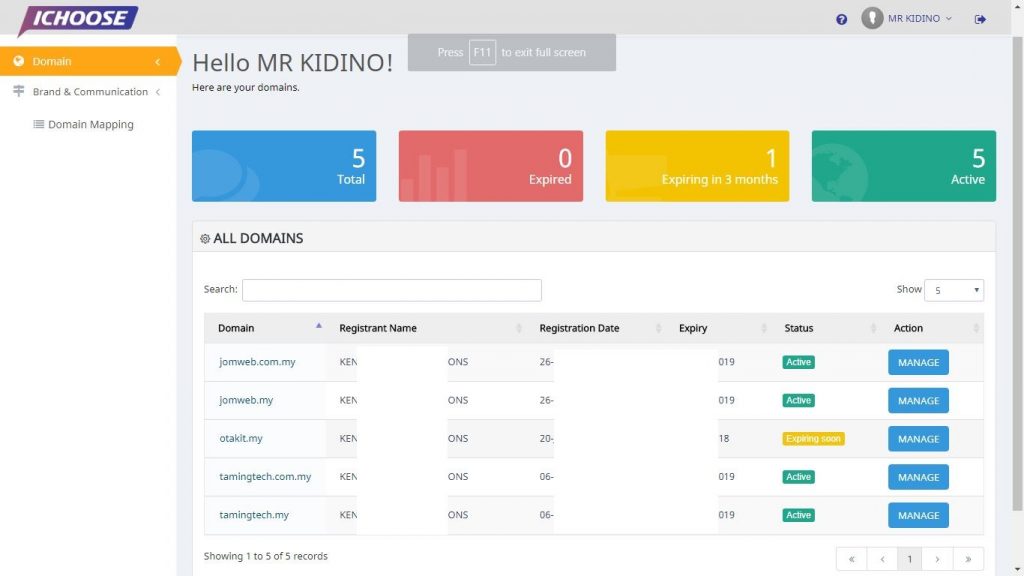Click the sitemap icon next to Brand & Communication
Screen dimensions: 1024x576
point(18,91)
